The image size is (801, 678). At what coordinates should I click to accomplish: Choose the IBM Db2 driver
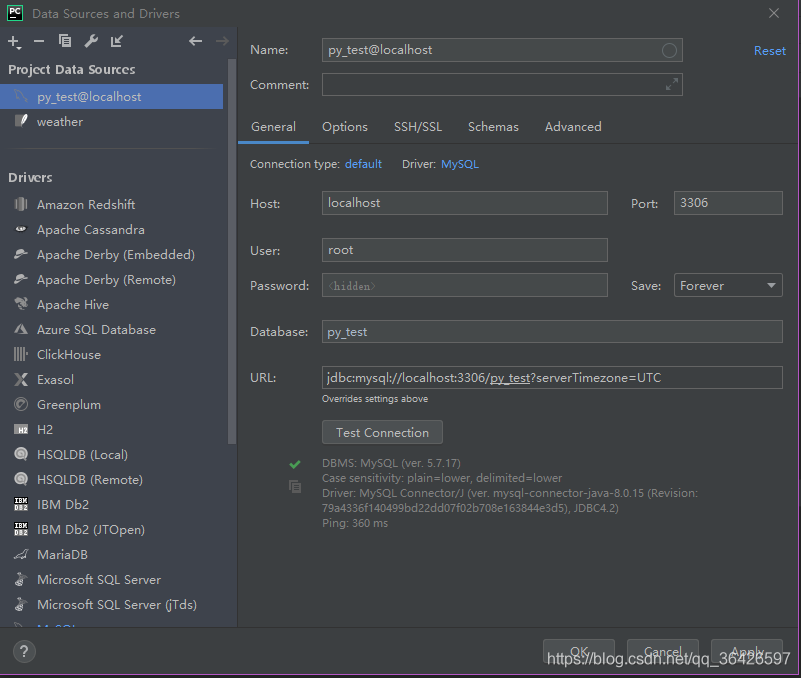point(111,504)
